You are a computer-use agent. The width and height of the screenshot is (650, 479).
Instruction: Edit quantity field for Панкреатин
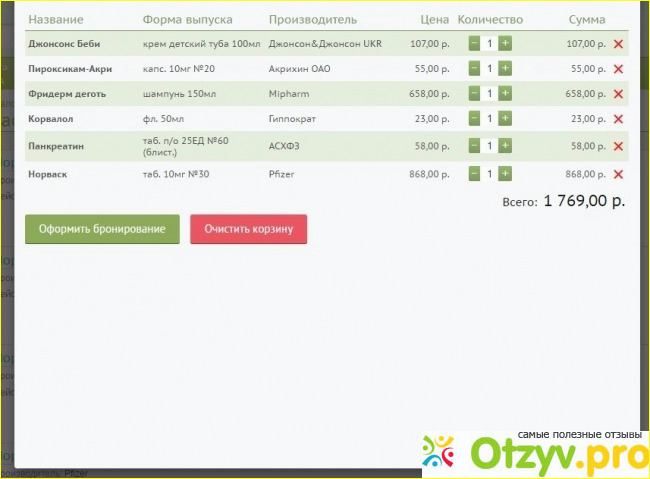click(x=490, y=146)
